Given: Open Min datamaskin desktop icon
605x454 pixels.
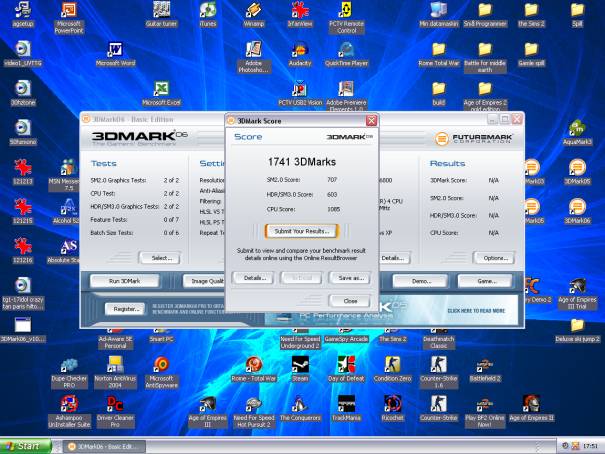Looking at the screenshot, I should click(x=439, y=15).
